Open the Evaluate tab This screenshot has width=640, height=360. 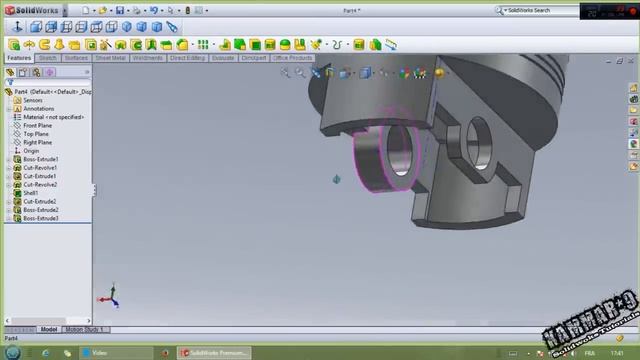[223, 58]
